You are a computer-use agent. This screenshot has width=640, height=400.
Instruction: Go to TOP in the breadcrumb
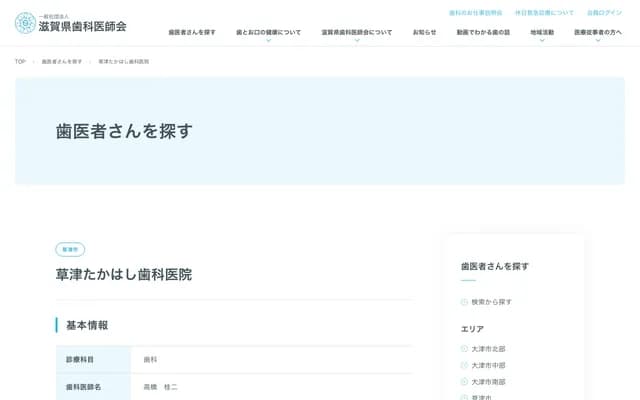point(20,62)
